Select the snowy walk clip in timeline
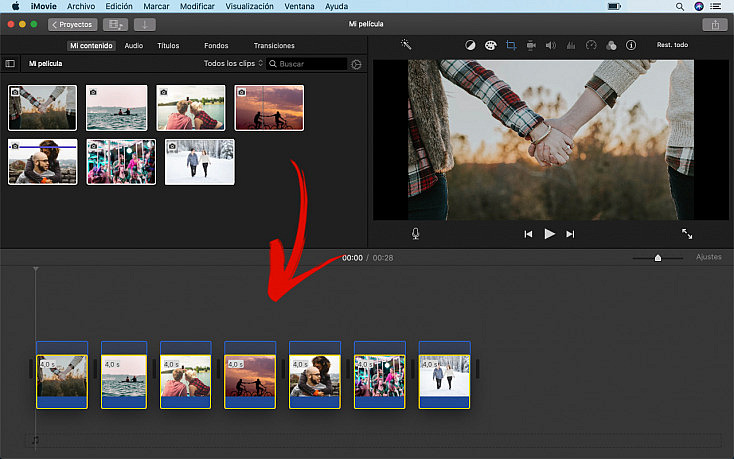This screenshot has height=459, width=734. [x=444, y=381]
